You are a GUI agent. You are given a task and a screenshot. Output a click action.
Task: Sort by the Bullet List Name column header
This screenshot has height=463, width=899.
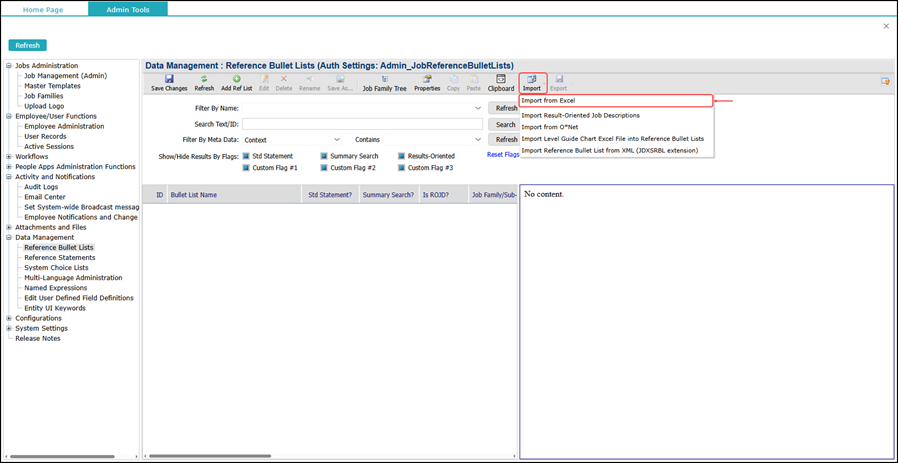(234, 195)
